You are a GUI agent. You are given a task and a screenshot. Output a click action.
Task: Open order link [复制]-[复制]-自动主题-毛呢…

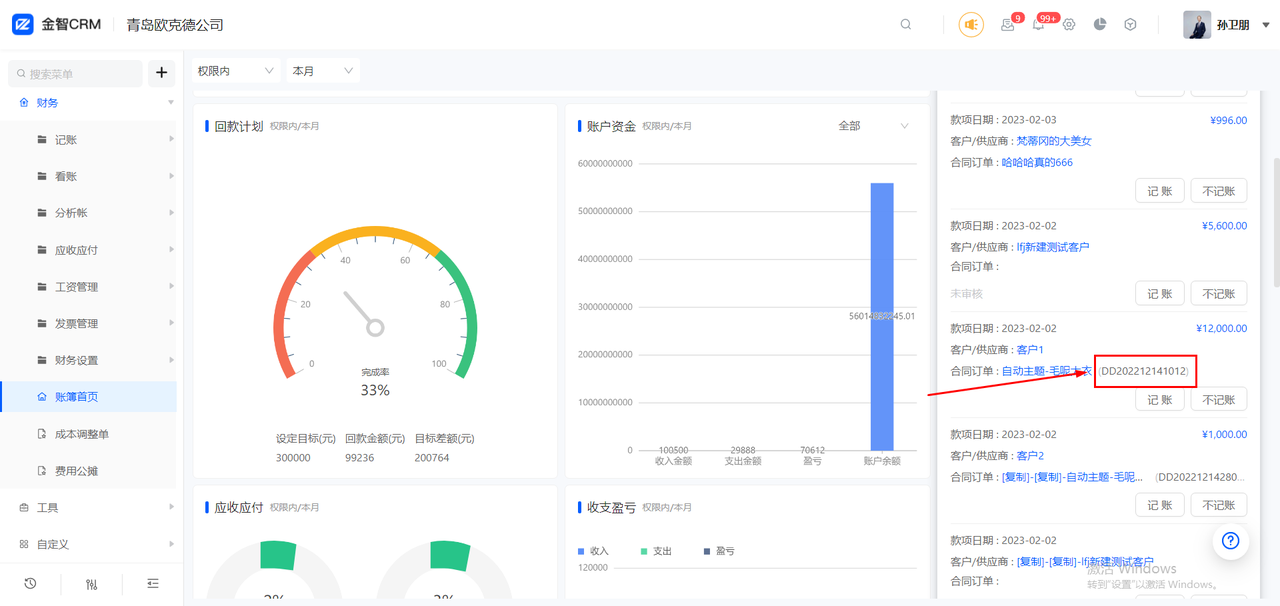1073,477
